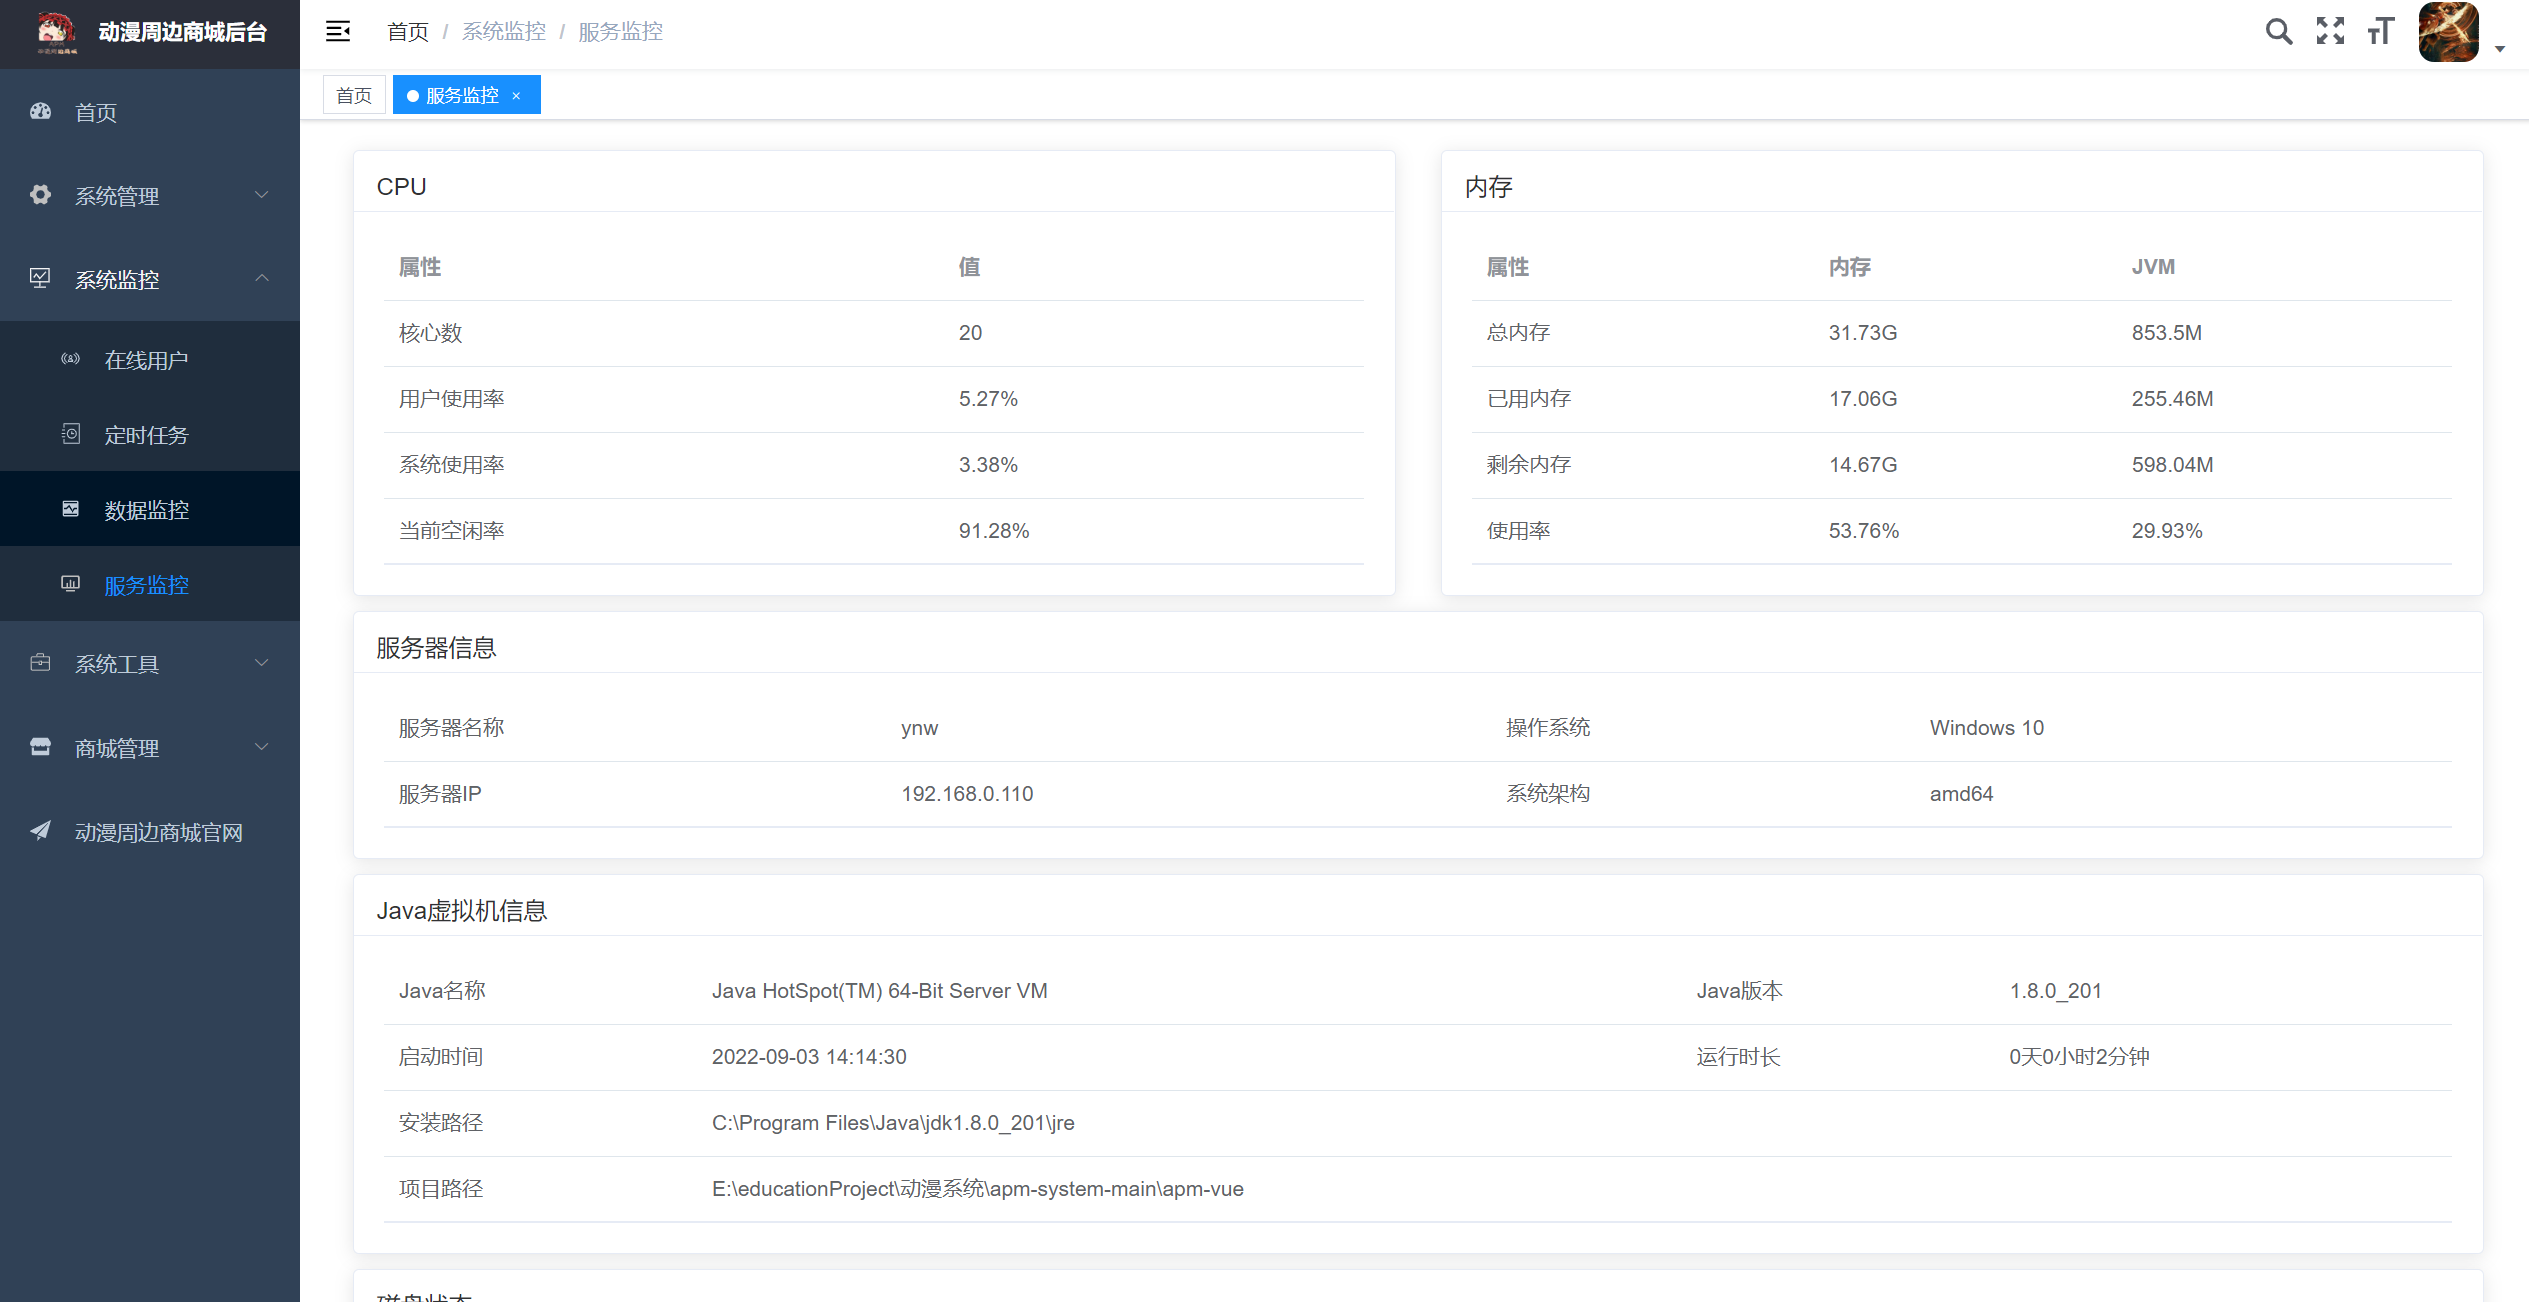Open avatar dropdown caret arrow
2529x1302 pixels.
(x=2499, y=48)
